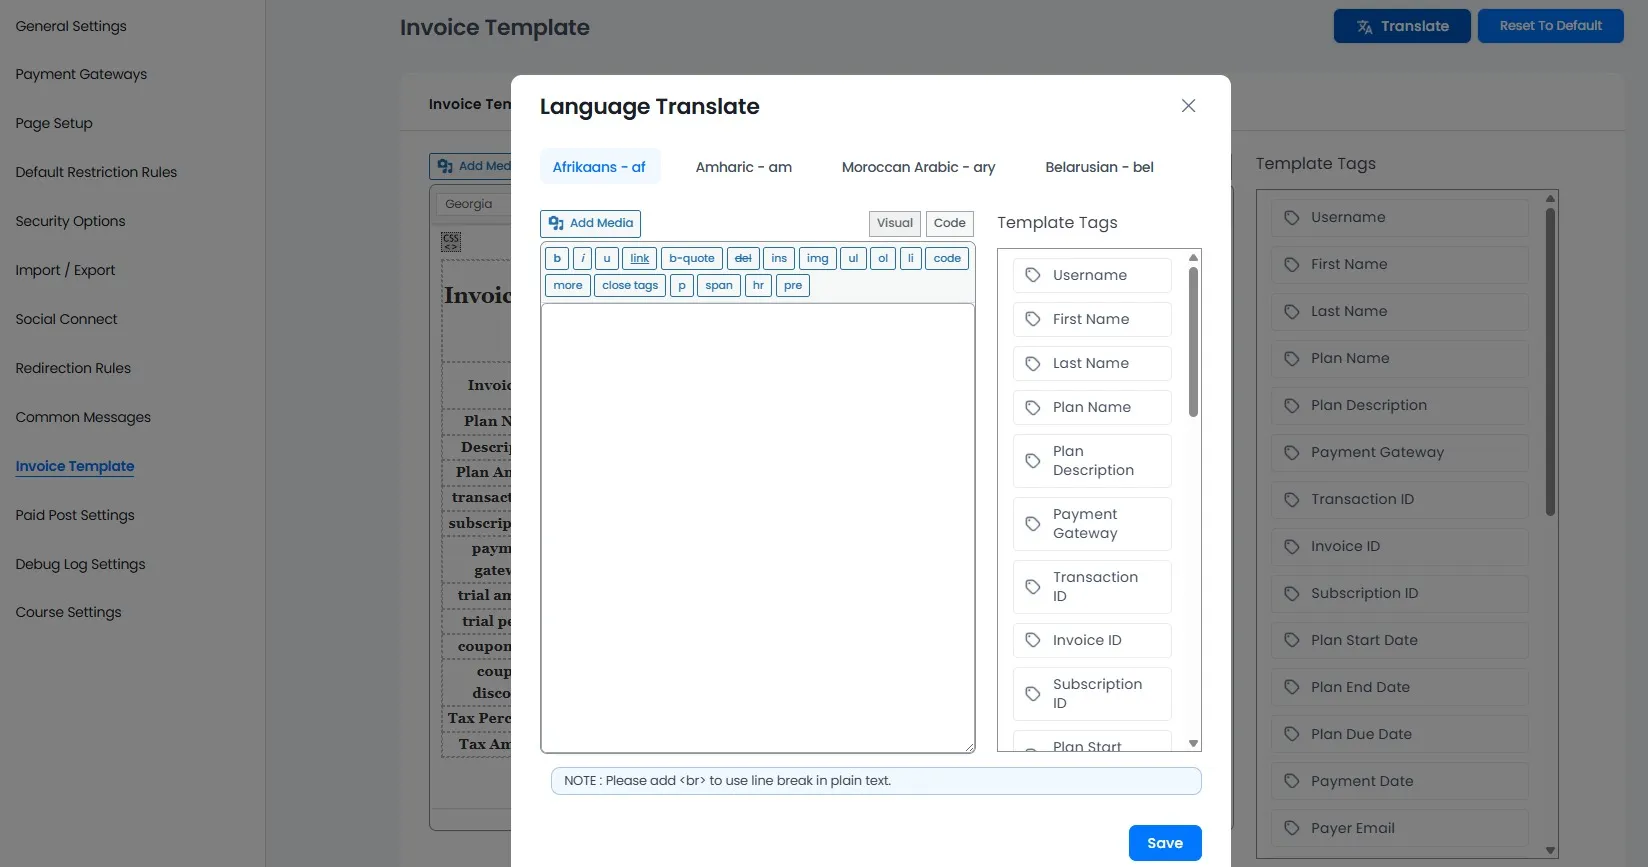
Task: Insert the more tag
Action: pyautogui.click(x=568, y=285)
